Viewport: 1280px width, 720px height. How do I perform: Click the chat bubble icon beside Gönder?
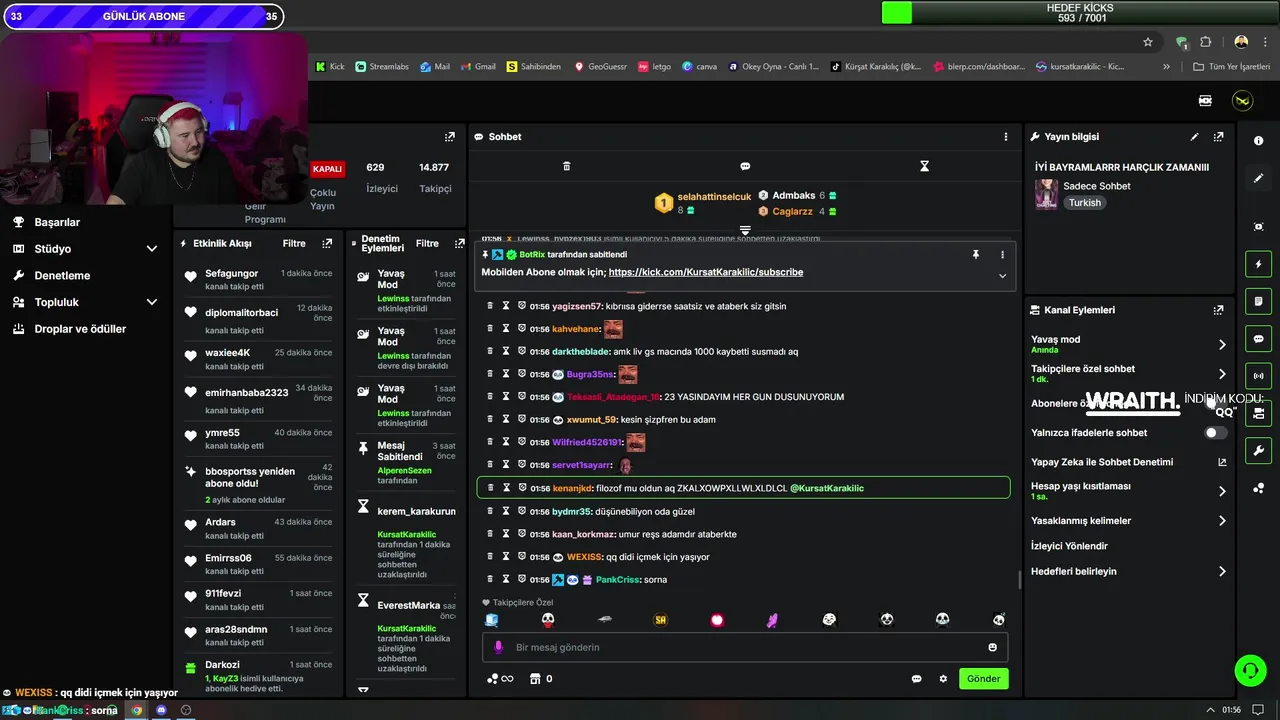point(916,679)
